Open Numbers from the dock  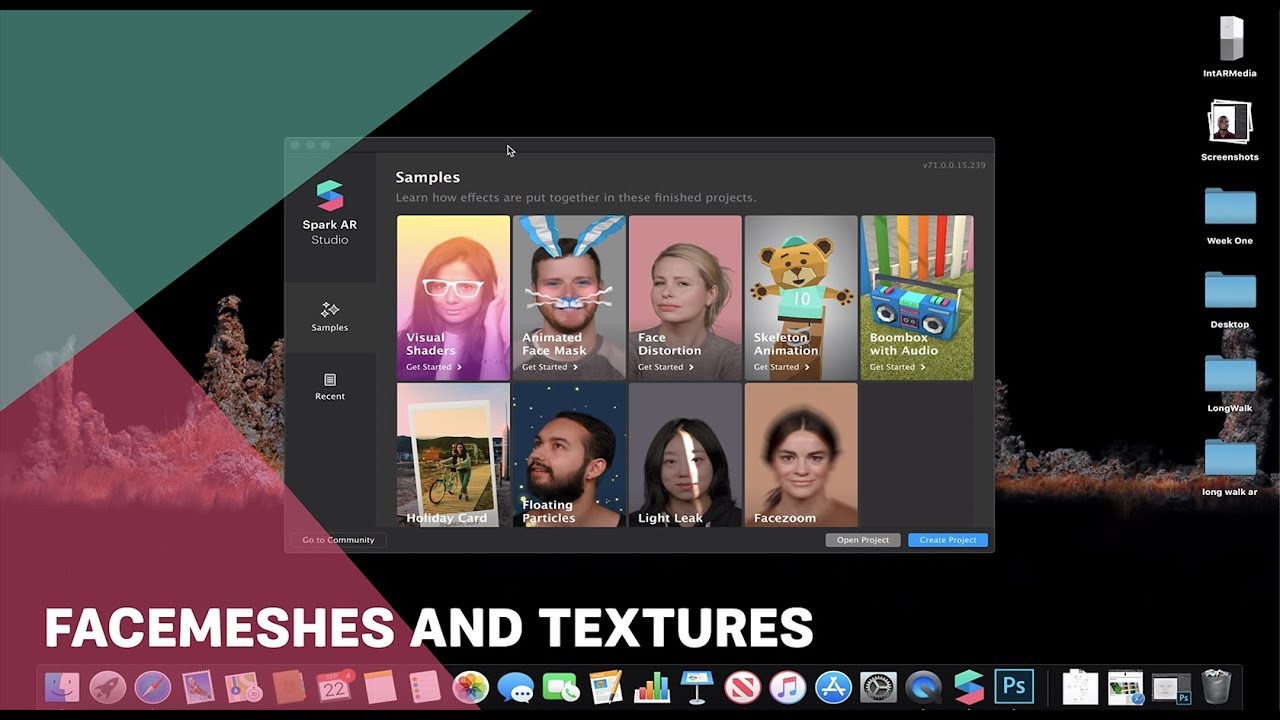pos(651,687)
